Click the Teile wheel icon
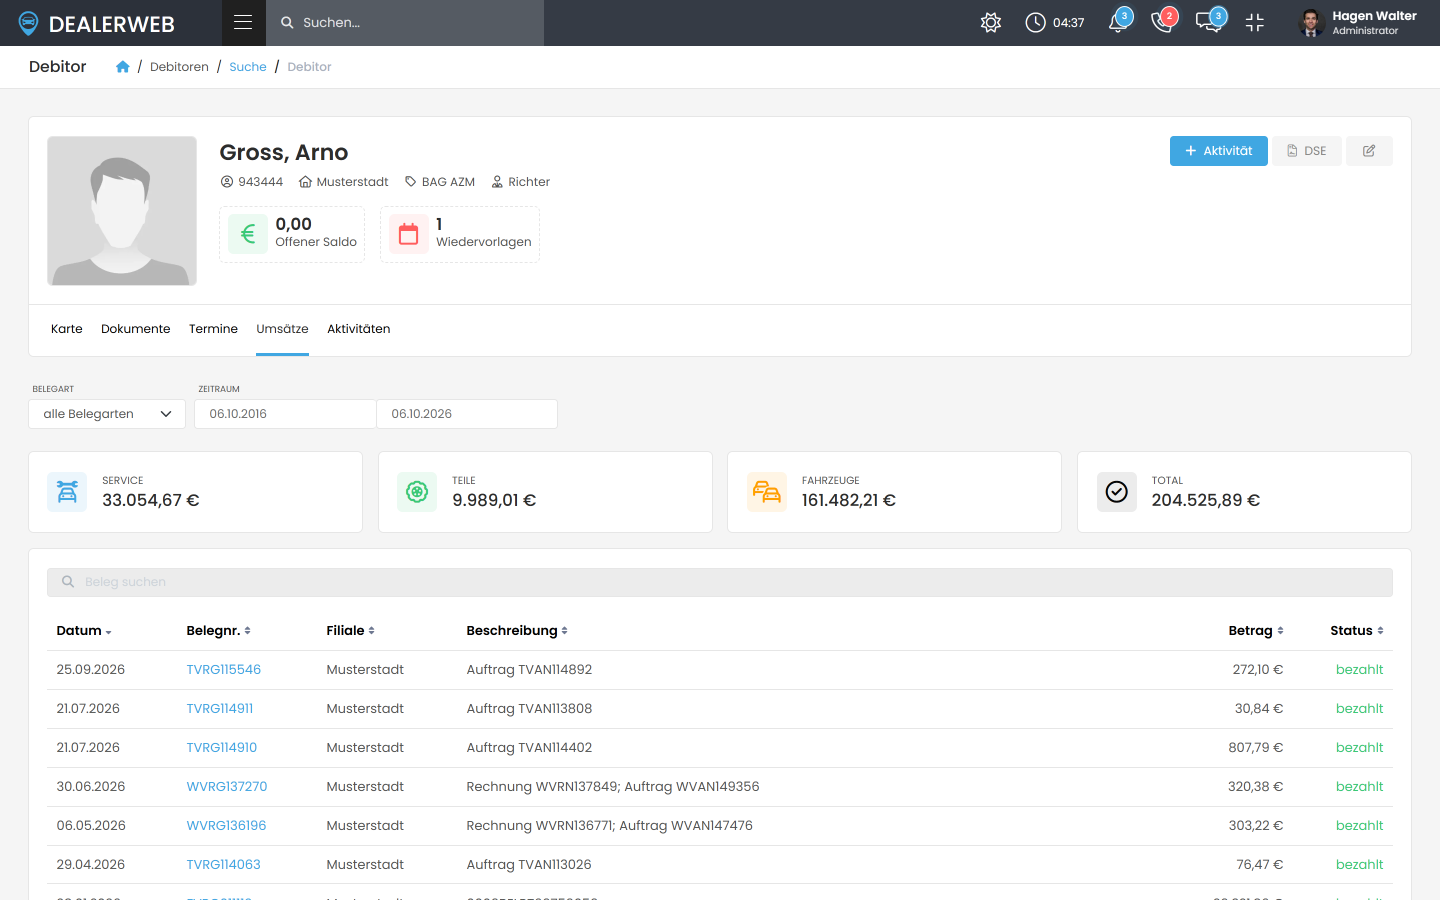The width and height of the screenshot is (1440, 900). [417, 492]
